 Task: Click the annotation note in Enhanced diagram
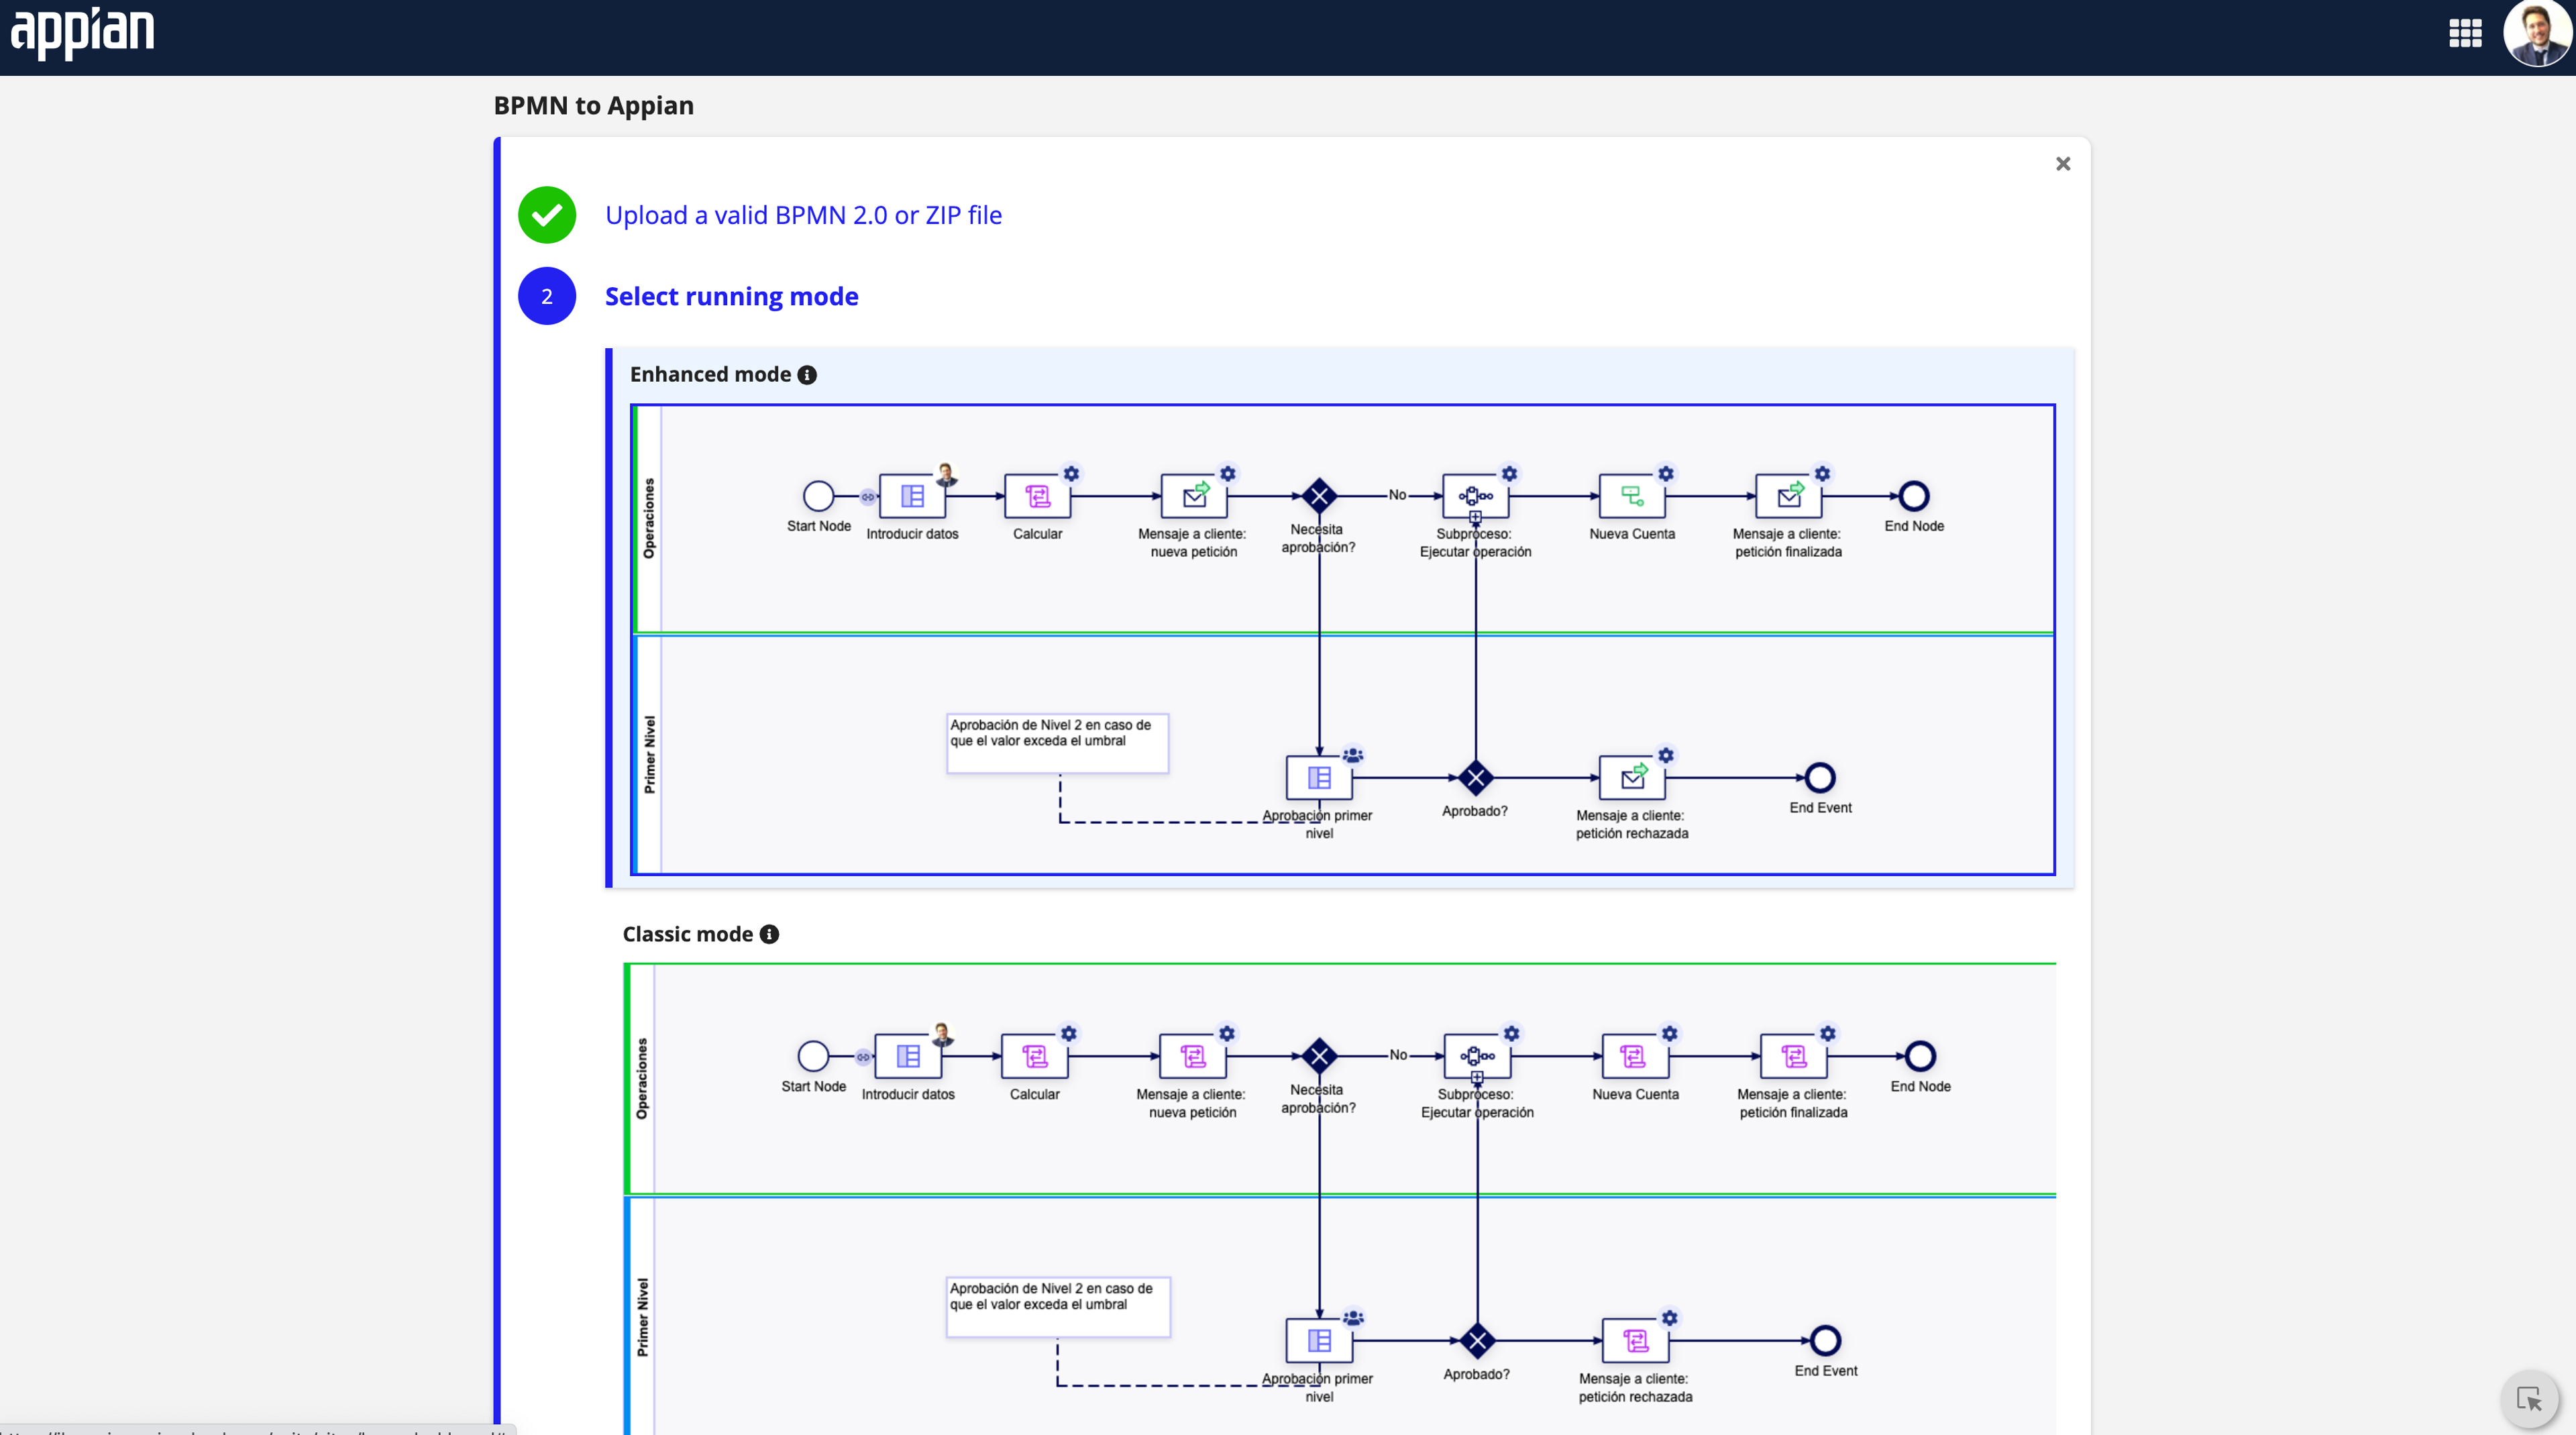point(1058,743)
